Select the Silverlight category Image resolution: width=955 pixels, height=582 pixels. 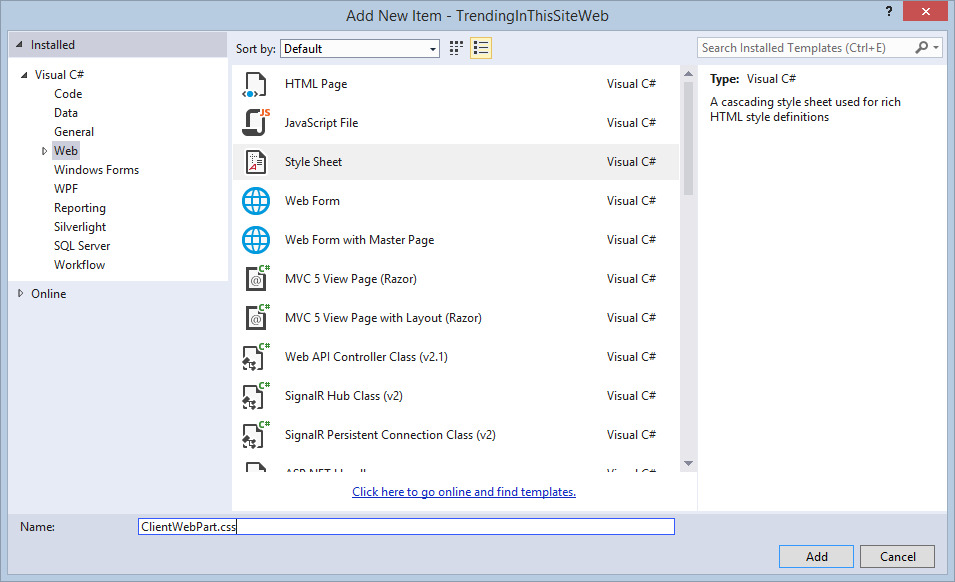[80, 226]
